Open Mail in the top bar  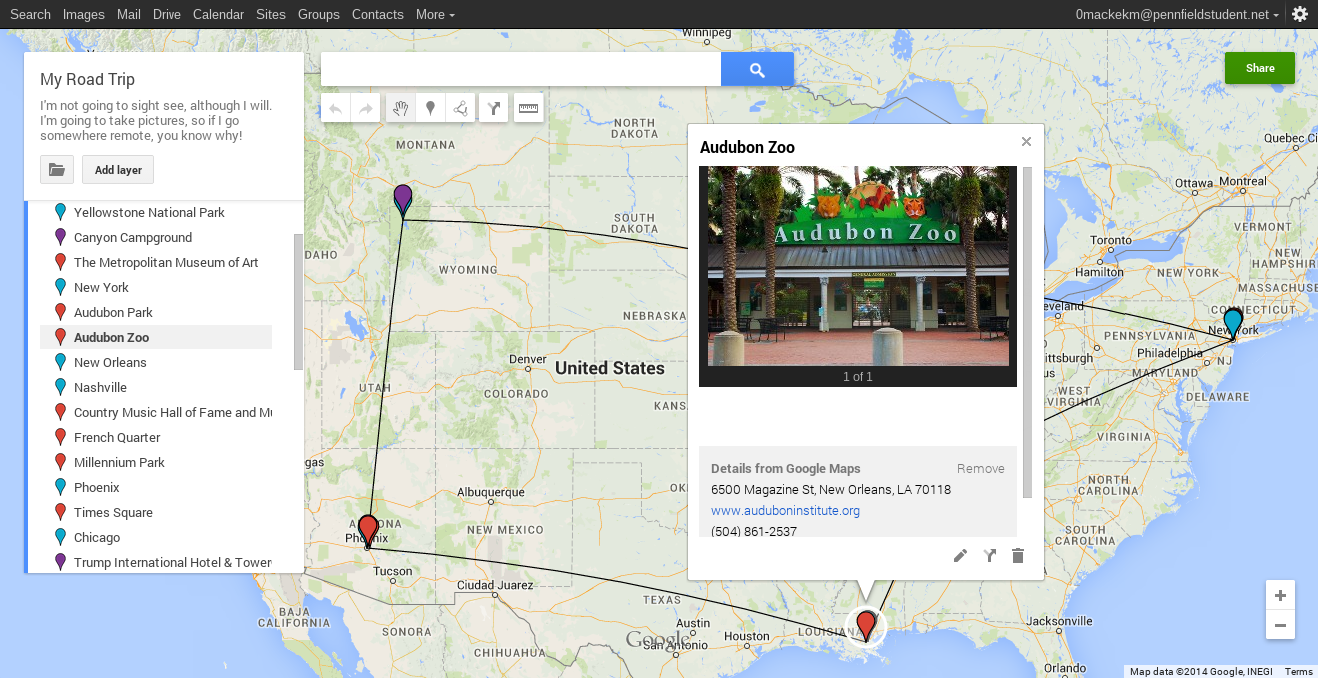pos(128,14)
